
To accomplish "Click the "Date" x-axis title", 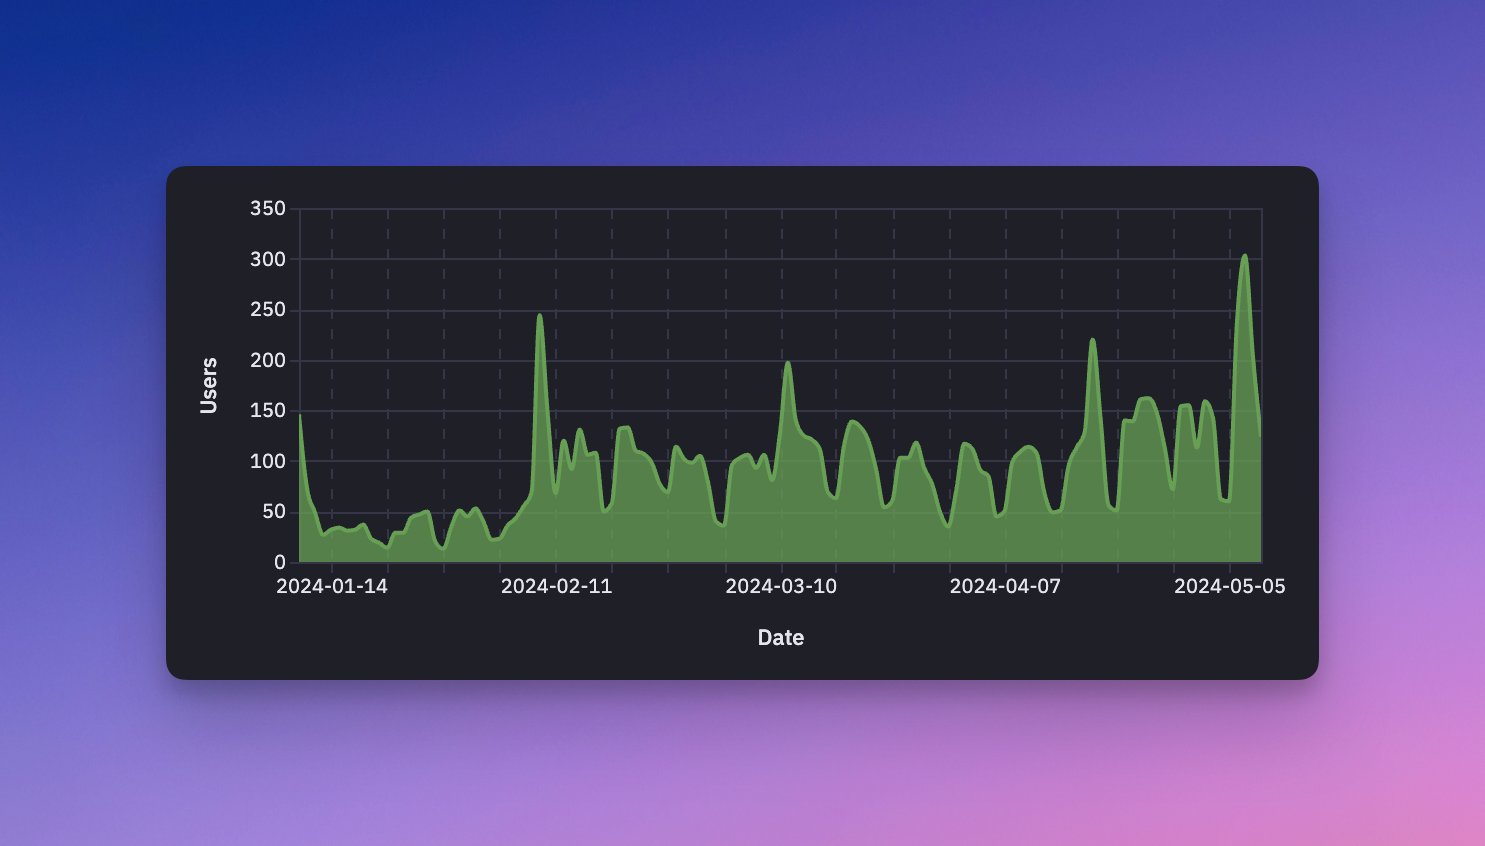I will coord(781,638).
